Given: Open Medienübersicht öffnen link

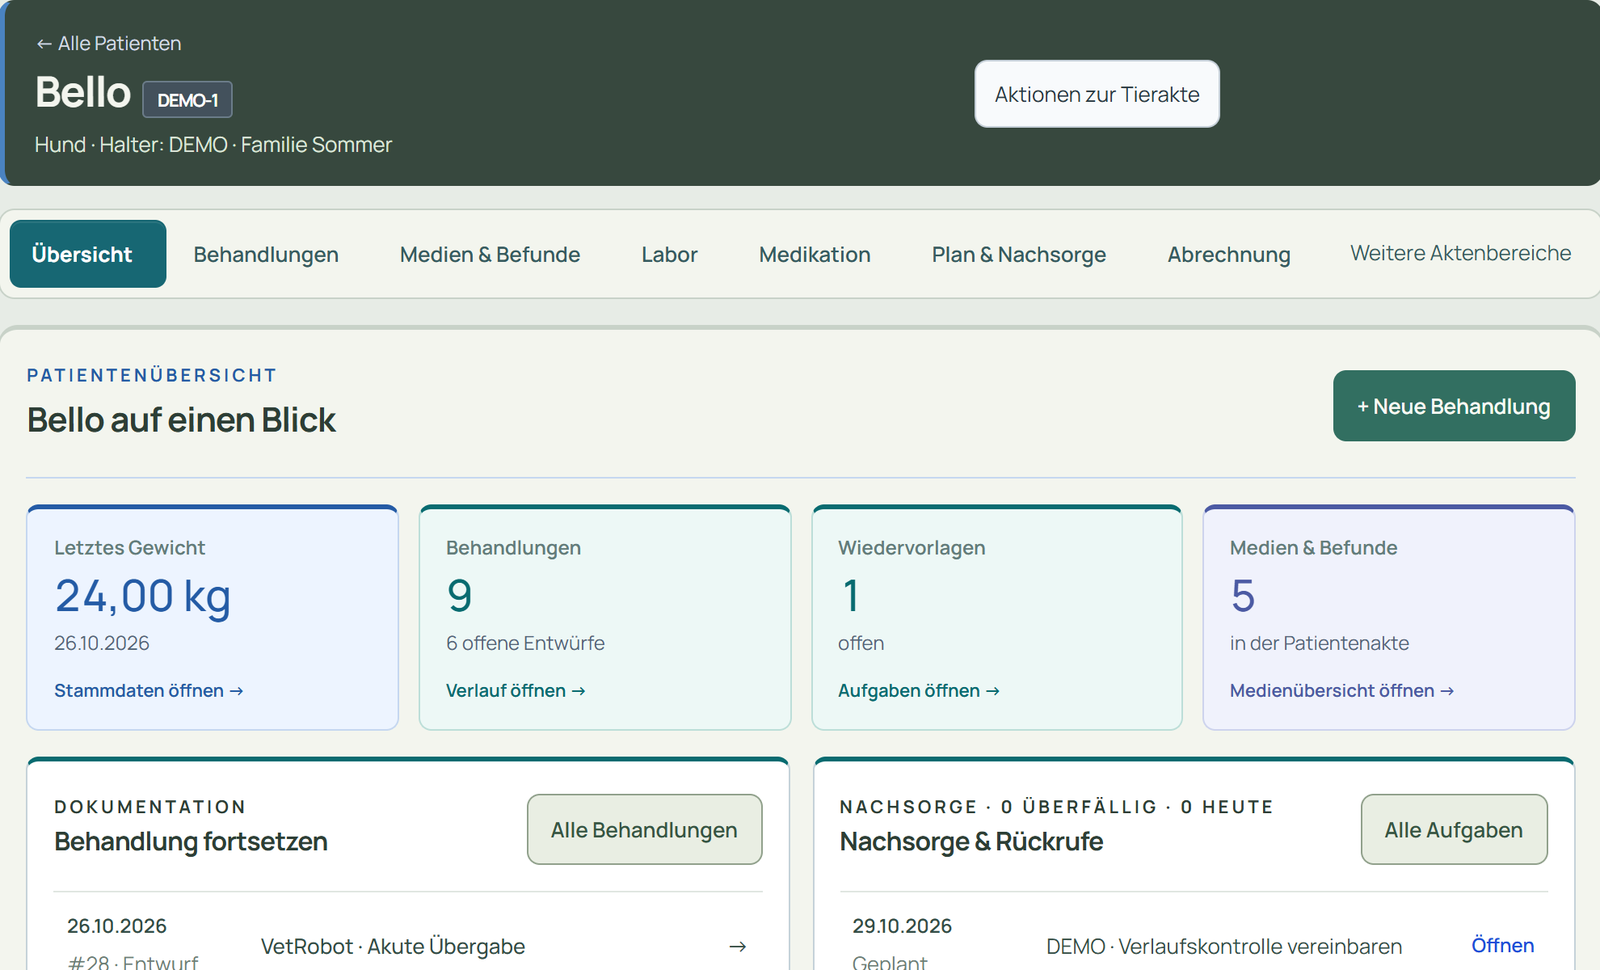Looking at the screenshot, I should [x=1342, y=691].
